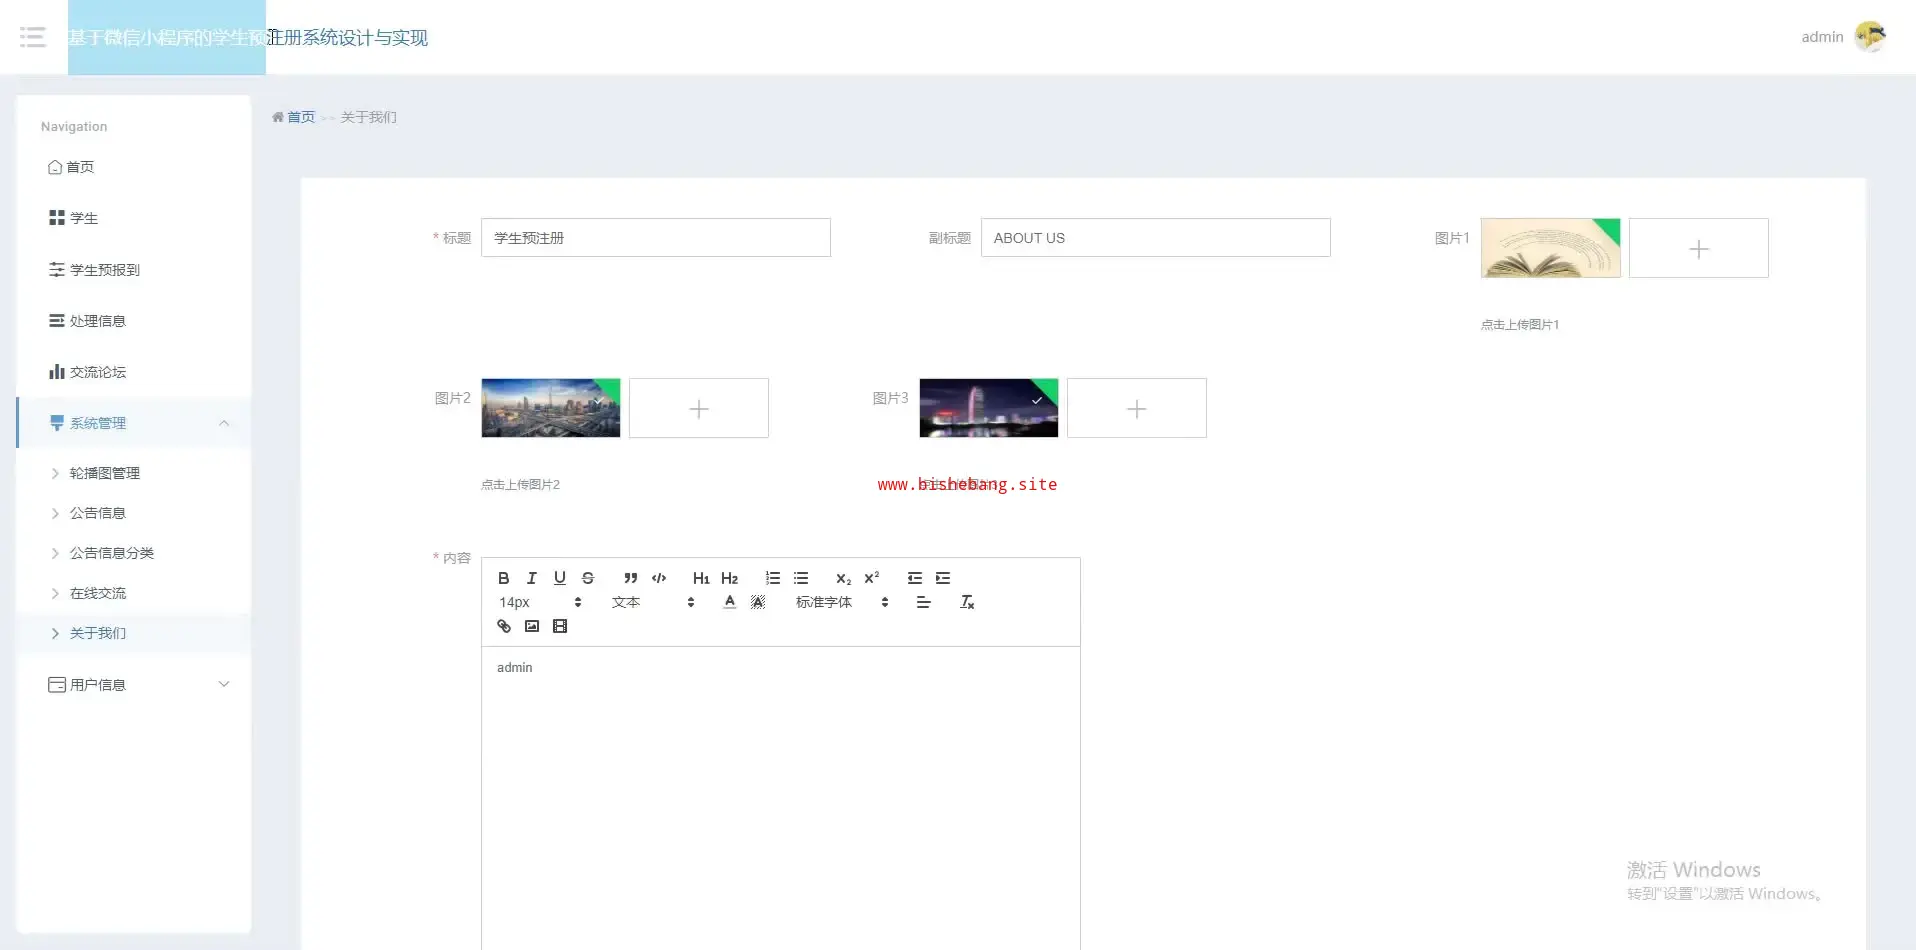Image resolution: width=1916 pixels, height=950 pixels.
Task: Open the 文本 text style dropdown
Action: pos(653,602)
